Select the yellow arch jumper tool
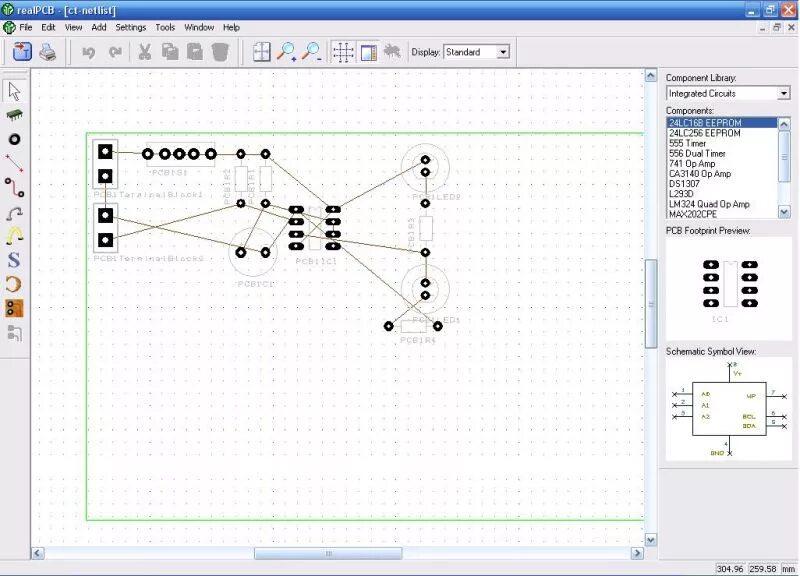Screen dimensions: 800x576 pos(14,236)
